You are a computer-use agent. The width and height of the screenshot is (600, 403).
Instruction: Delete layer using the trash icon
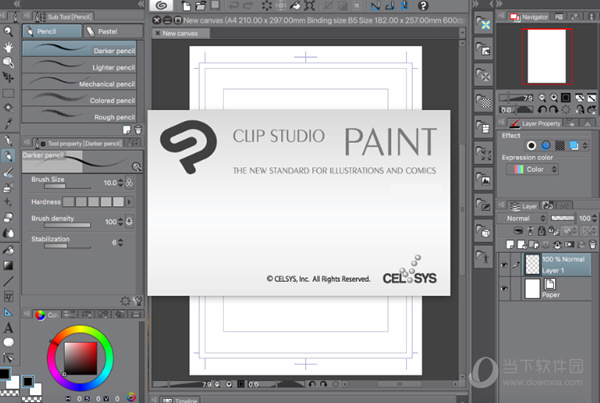click(x=592, y=244)
